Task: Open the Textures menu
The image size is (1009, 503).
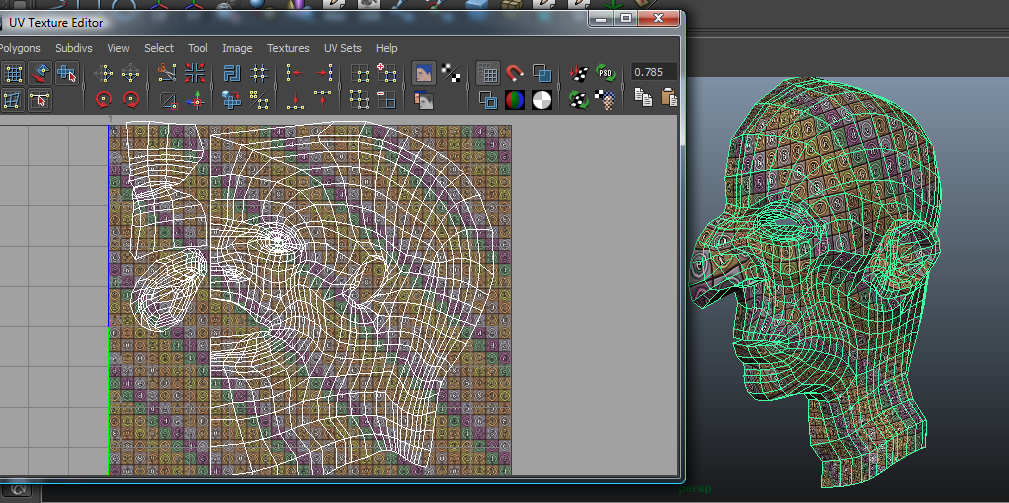Action: pos(288,48)
